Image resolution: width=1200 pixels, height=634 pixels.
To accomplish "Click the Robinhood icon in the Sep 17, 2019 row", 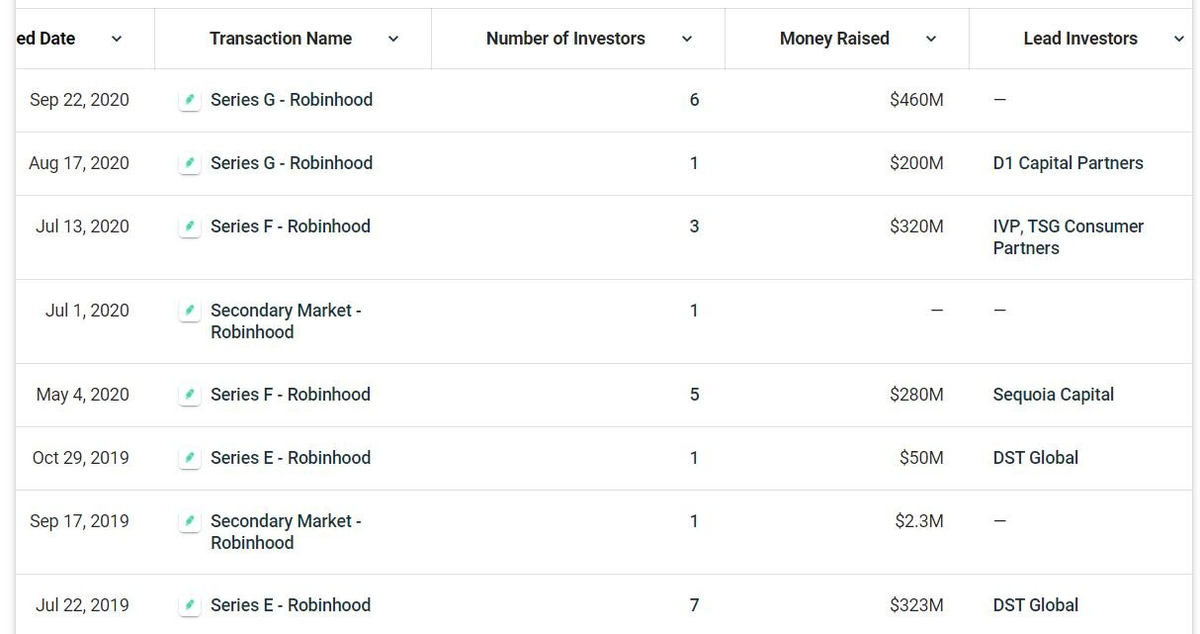I will point(190,522).
